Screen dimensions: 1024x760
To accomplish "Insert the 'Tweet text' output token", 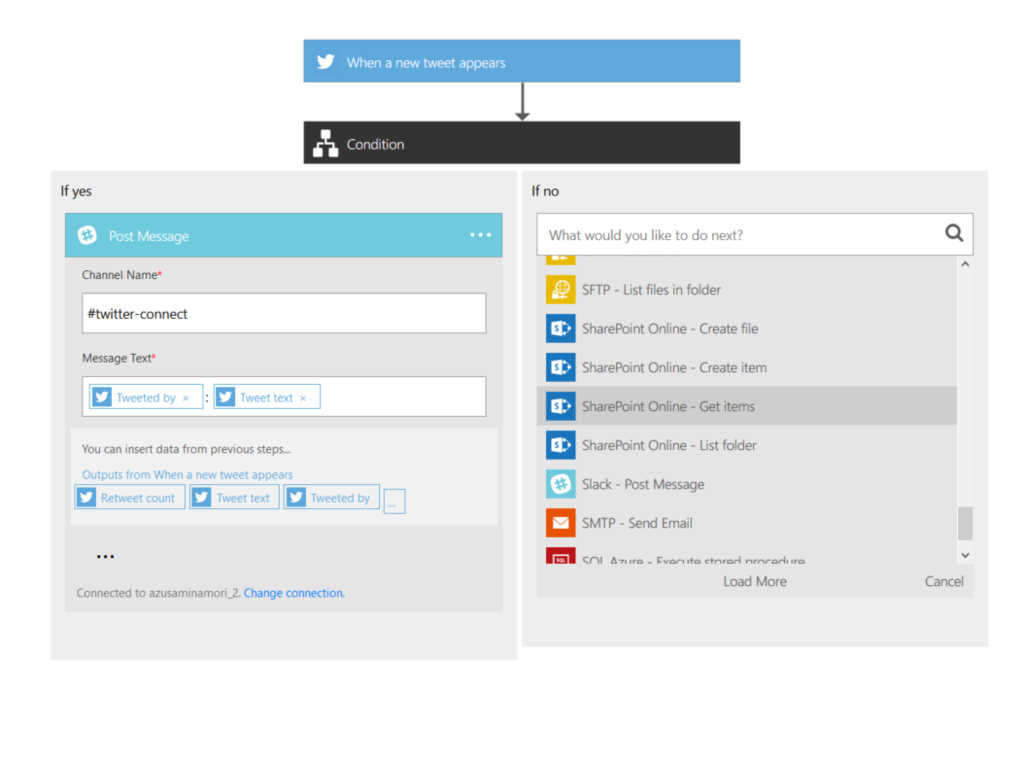I will pyautogui.click(x=234, y=498).
